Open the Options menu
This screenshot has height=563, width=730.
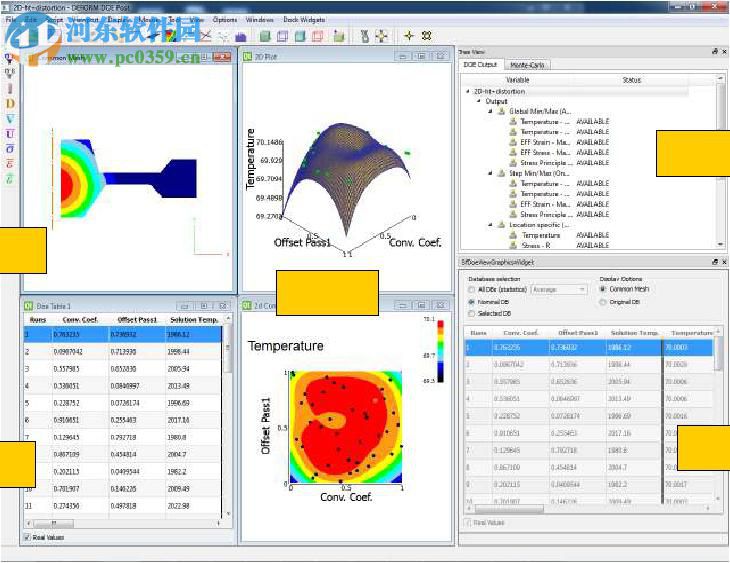pyautogui.click(x=225, y=20)
